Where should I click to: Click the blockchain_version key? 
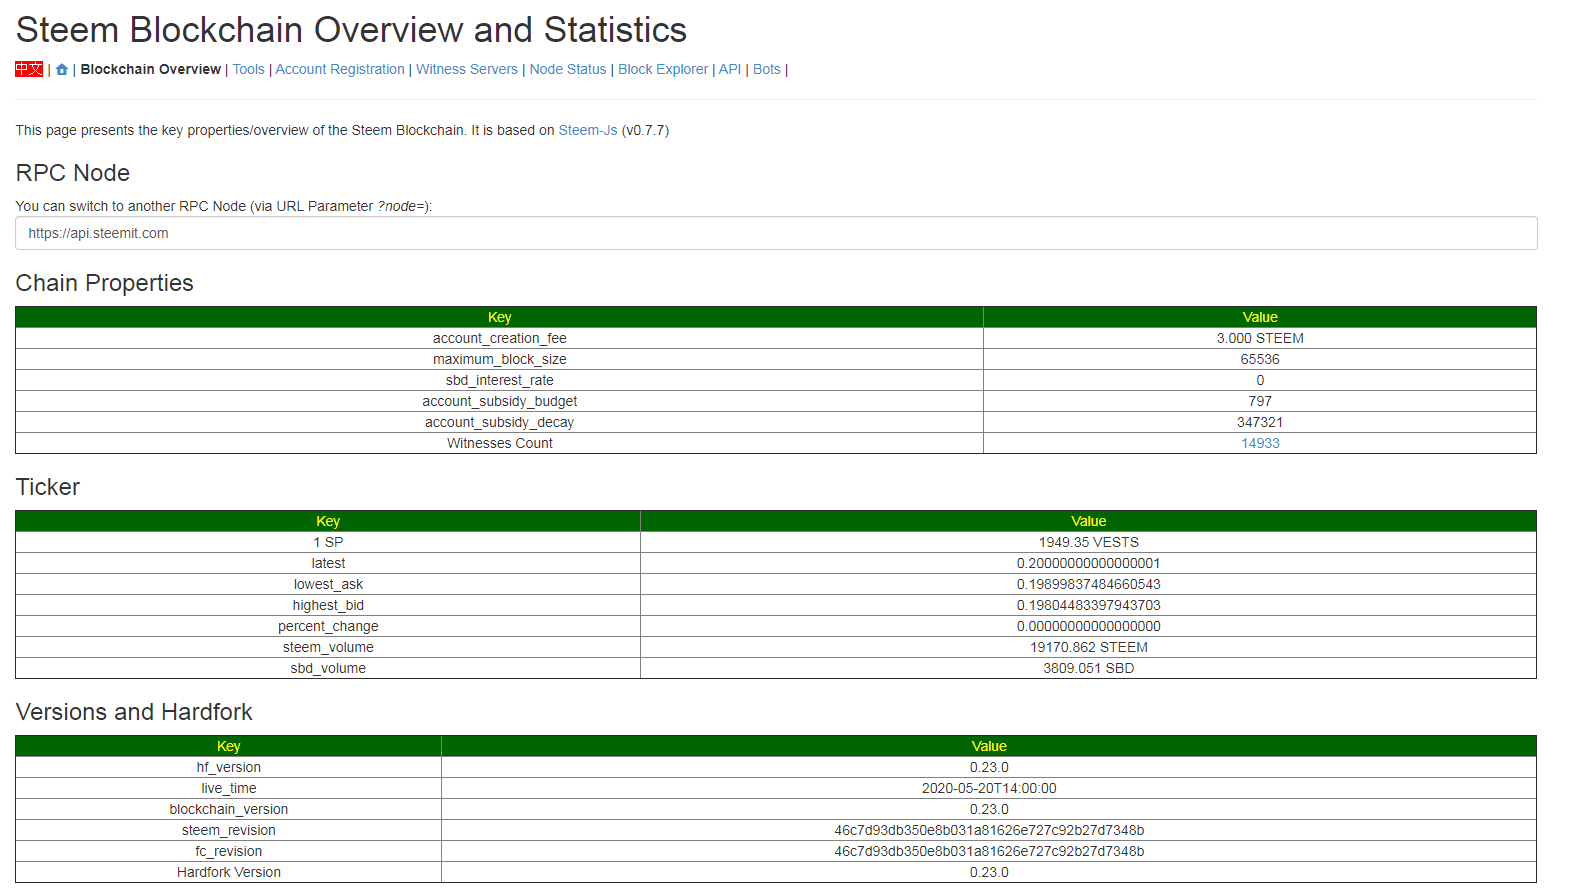[x=229, y=809]
